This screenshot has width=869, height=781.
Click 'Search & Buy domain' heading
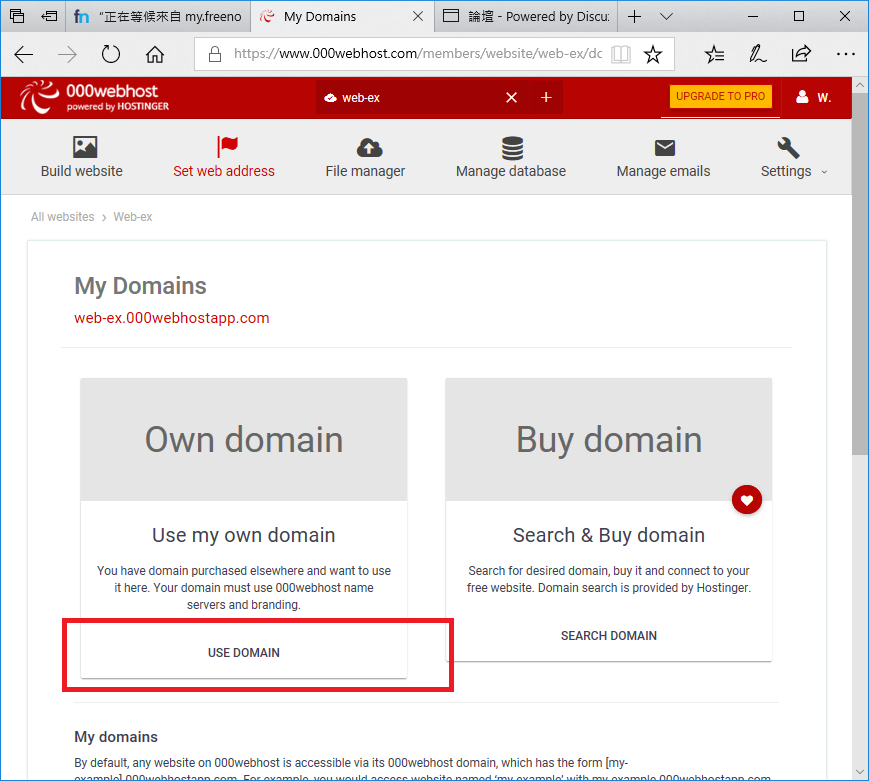coord(609,535)
